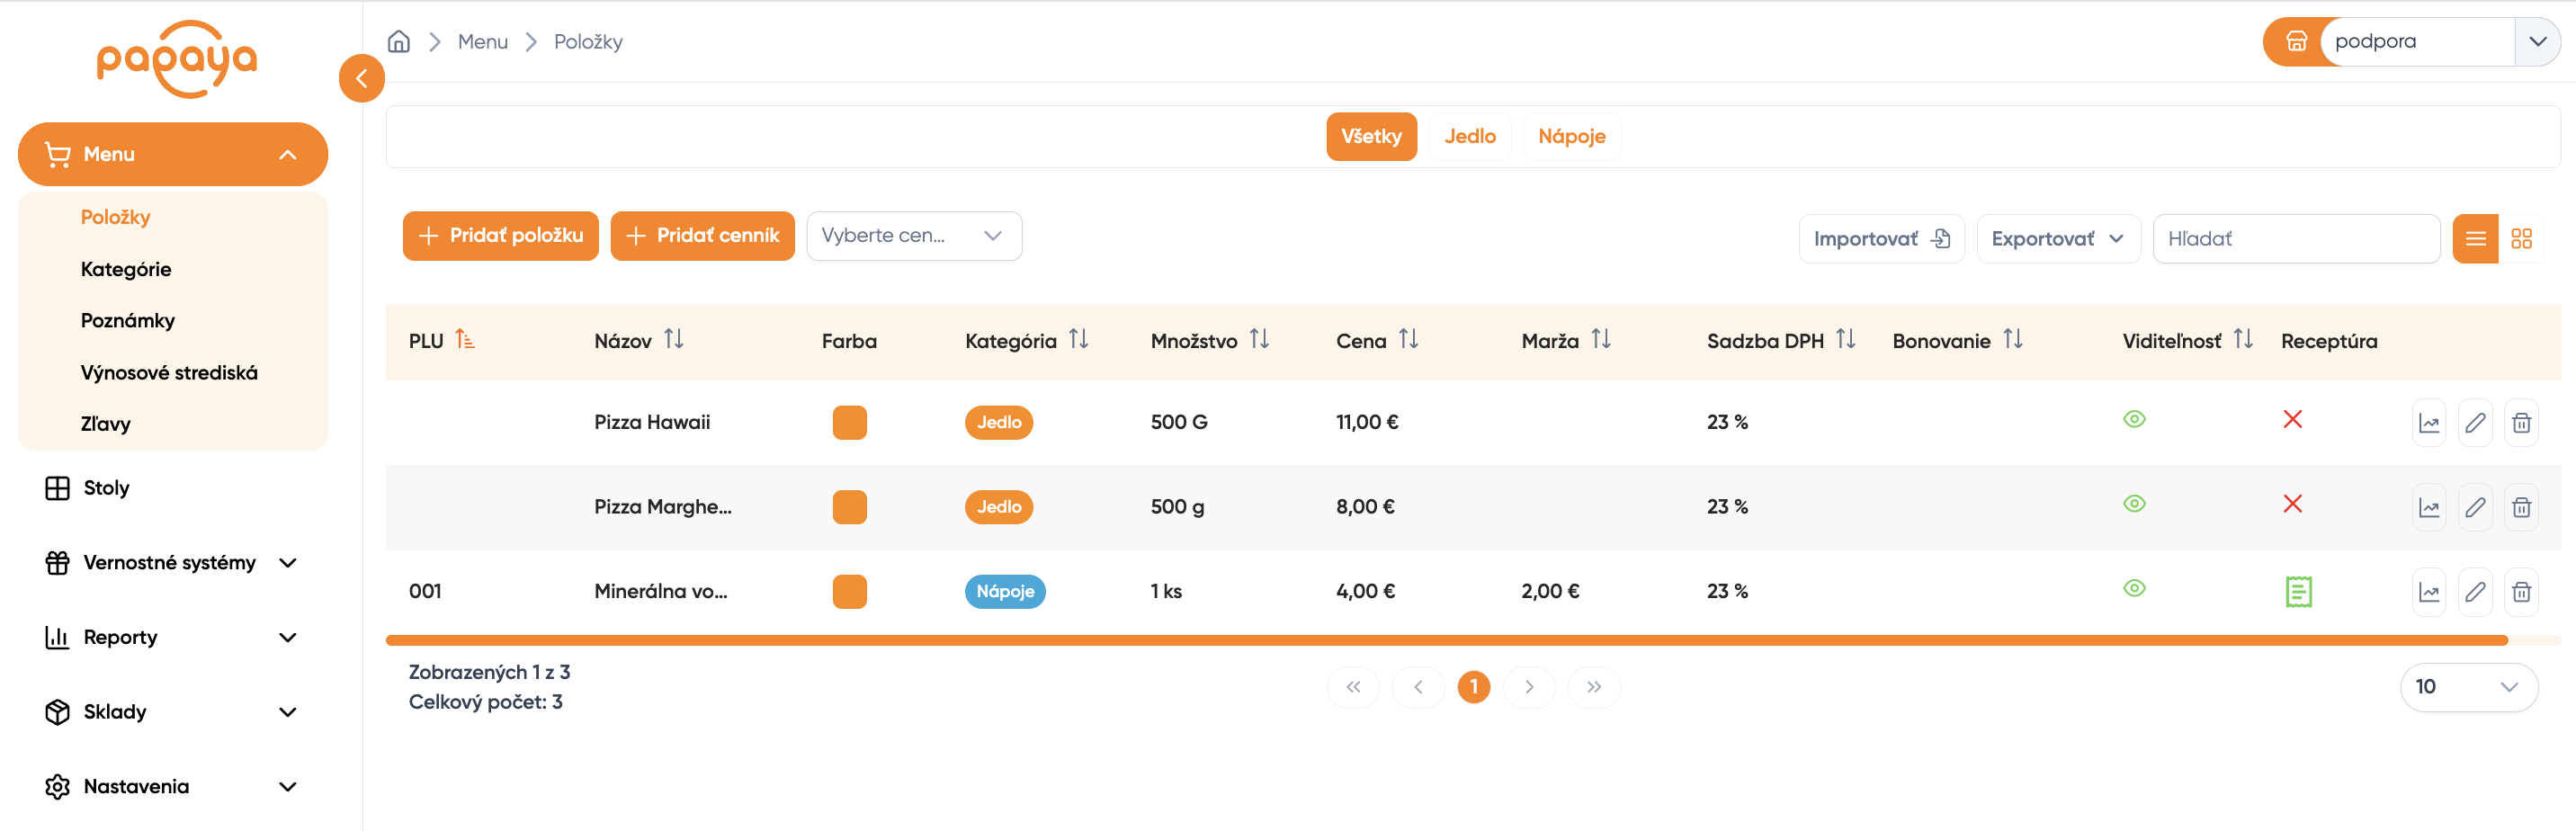Open Poznámky in the sidebar
Viewport: 2576px width, 831px height.
tap(128, 320)
